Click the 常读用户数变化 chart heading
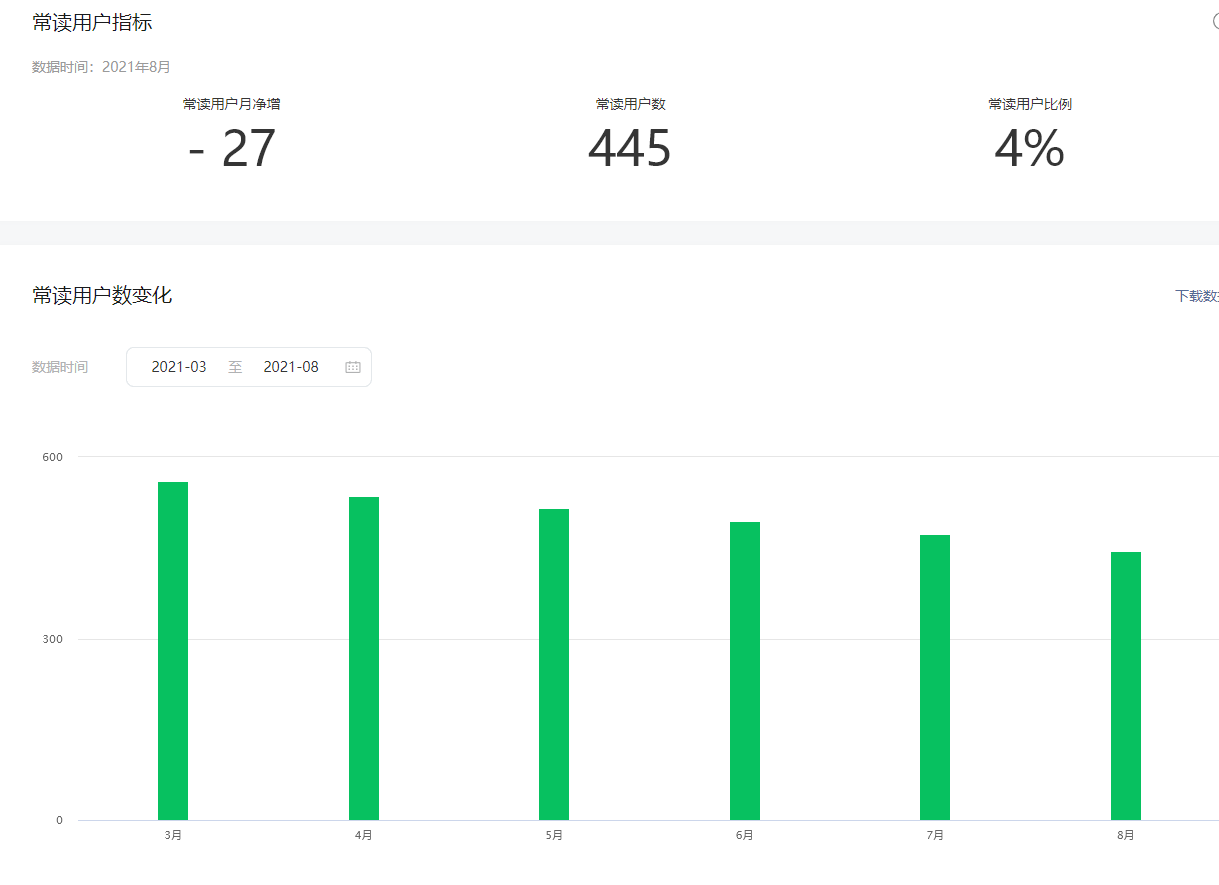1219x885 pixels. 102,295
